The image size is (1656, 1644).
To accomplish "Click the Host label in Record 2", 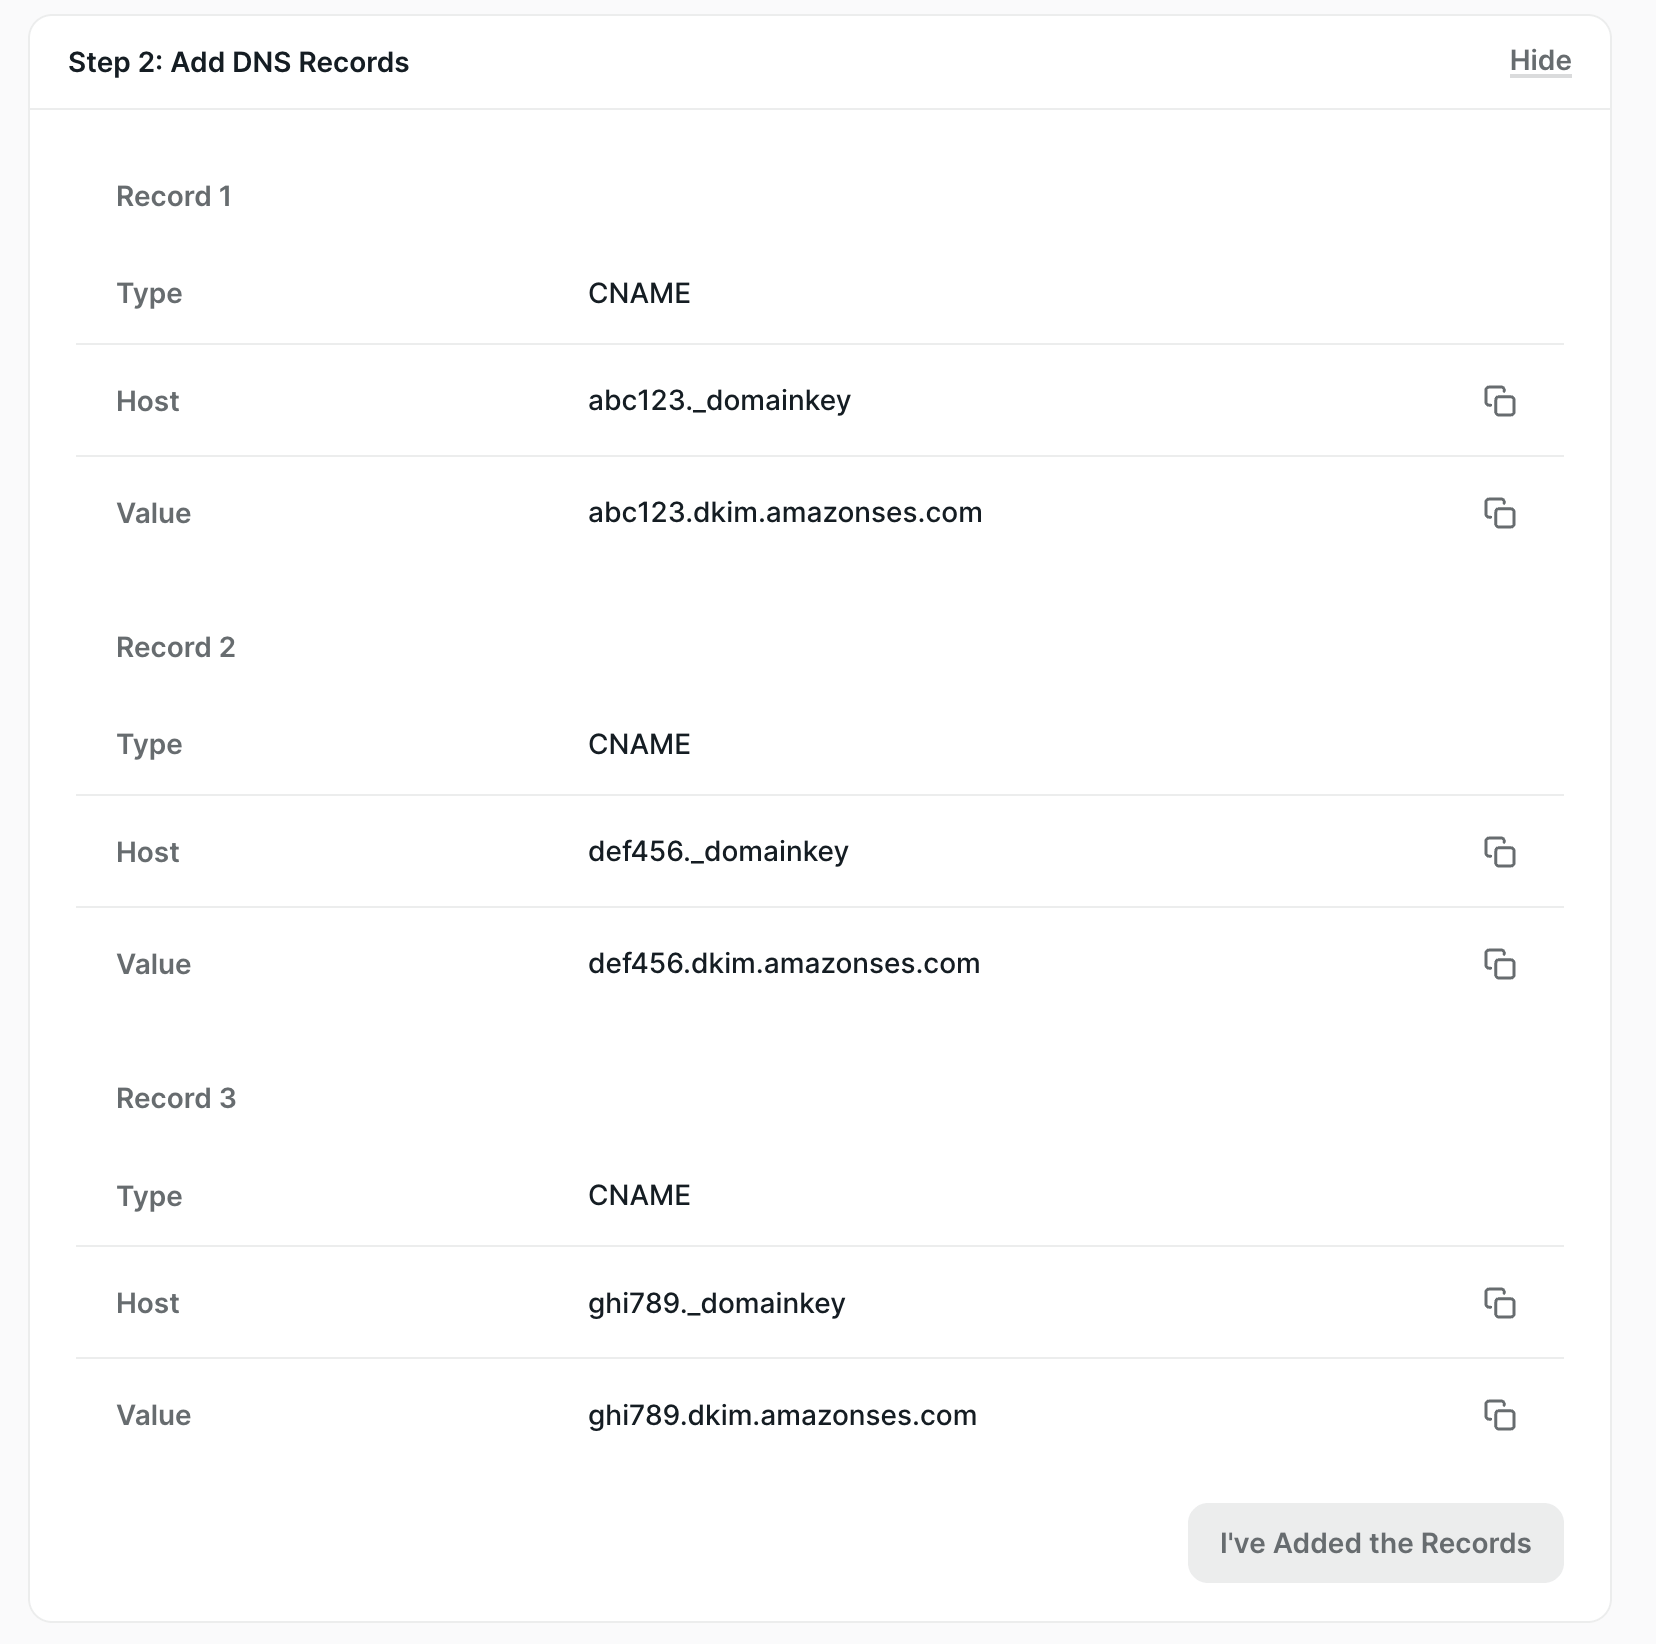I will (x=147, y=852).
